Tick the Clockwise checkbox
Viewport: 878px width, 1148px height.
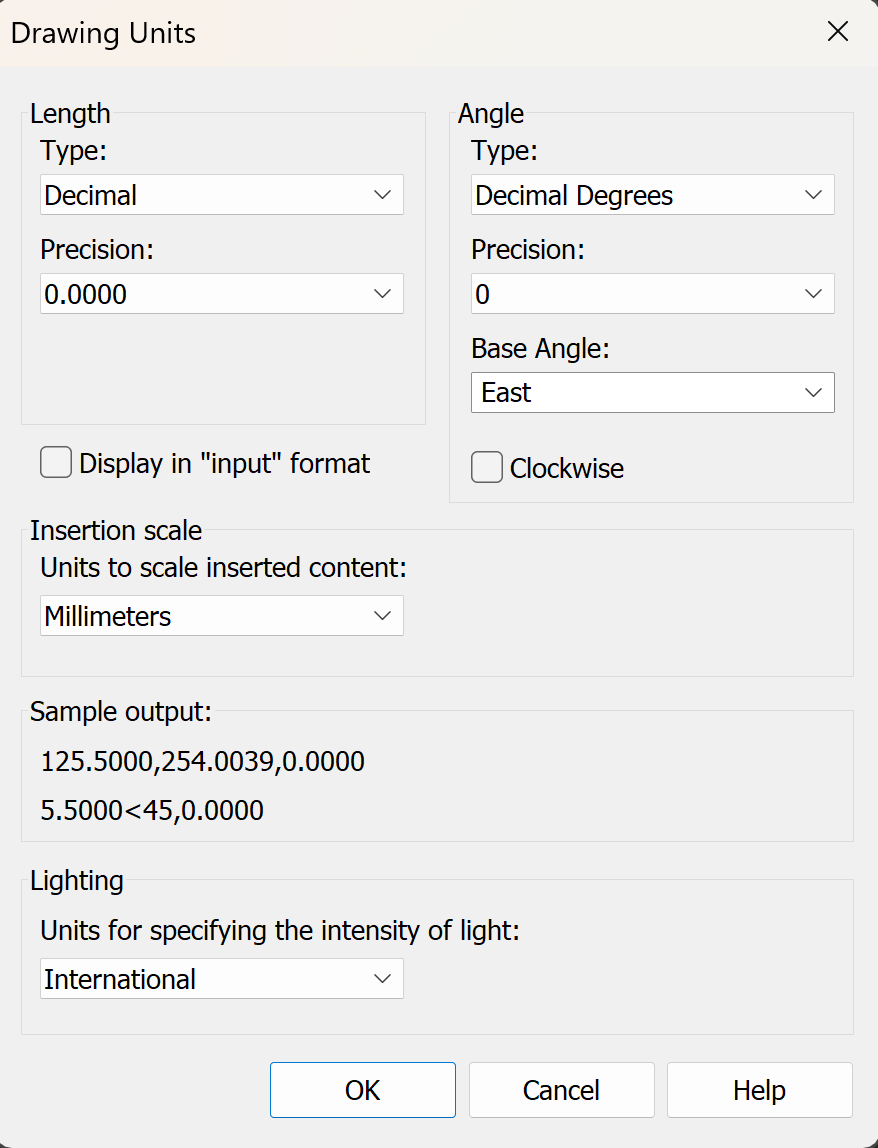(487, 467)
